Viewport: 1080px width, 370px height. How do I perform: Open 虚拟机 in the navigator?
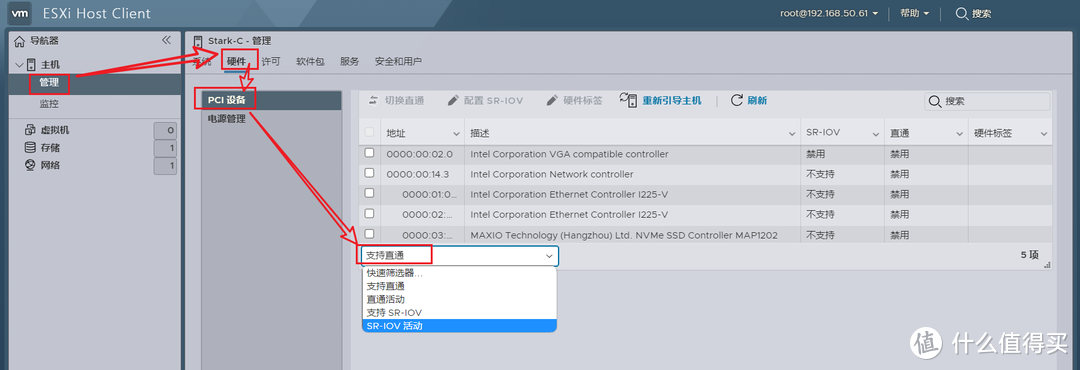point(55,130)
